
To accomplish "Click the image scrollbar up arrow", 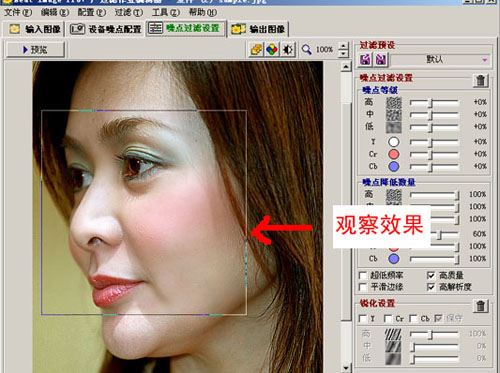I will [x=346, y=67].
